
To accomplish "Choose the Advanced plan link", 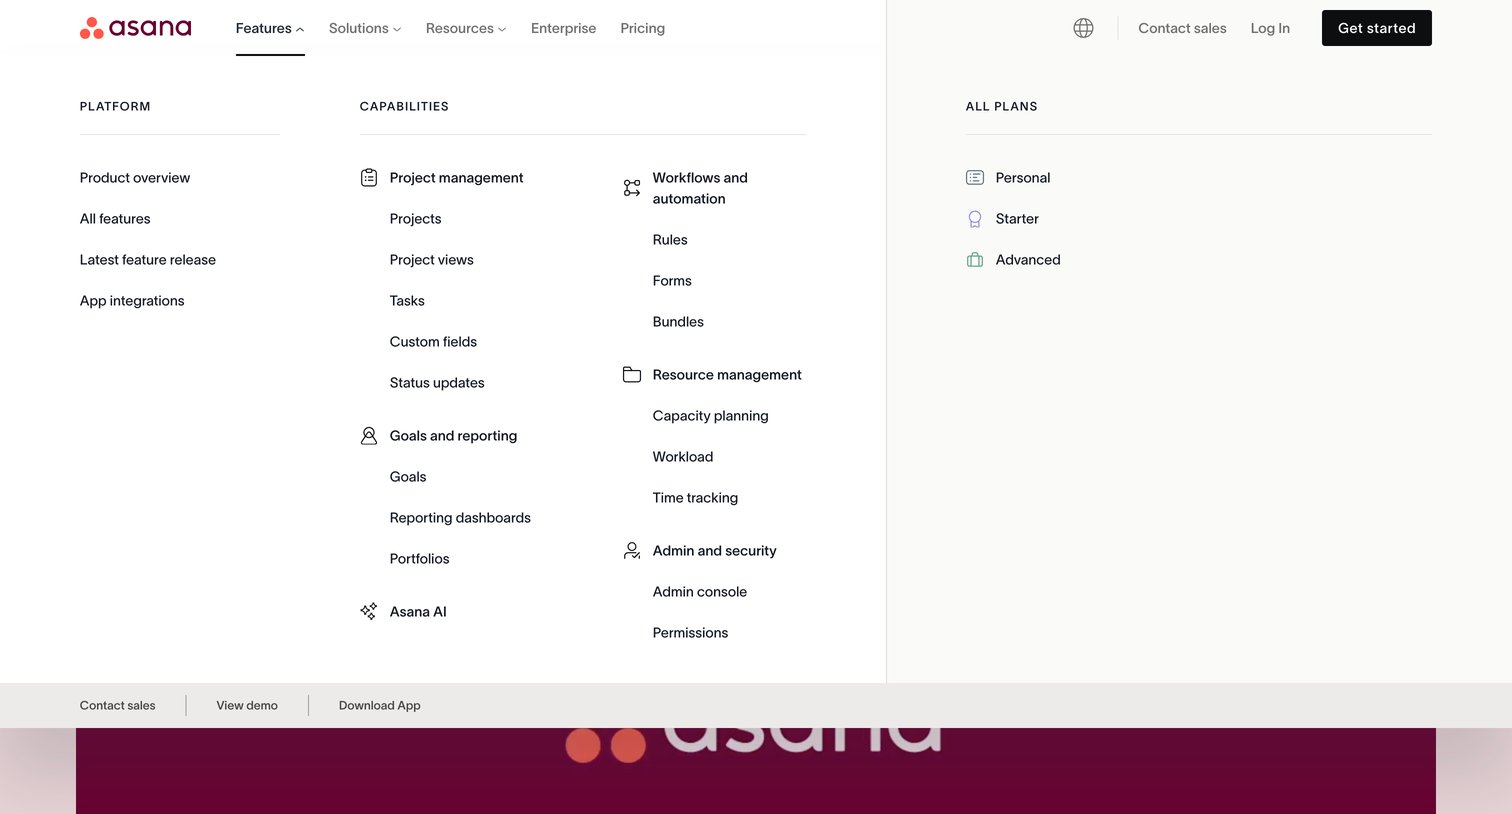I will [1028, 260].
